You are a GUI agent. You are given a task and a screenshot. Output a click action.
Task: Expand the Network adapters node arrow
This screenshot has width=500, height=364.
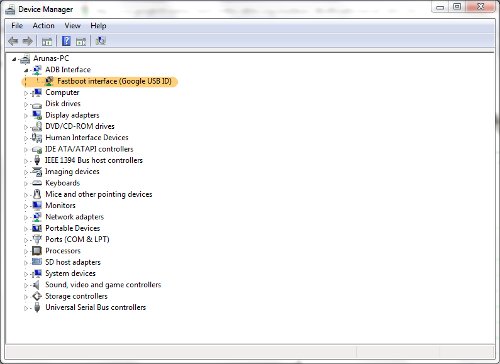pyautogui.click(x=26, y=218)
